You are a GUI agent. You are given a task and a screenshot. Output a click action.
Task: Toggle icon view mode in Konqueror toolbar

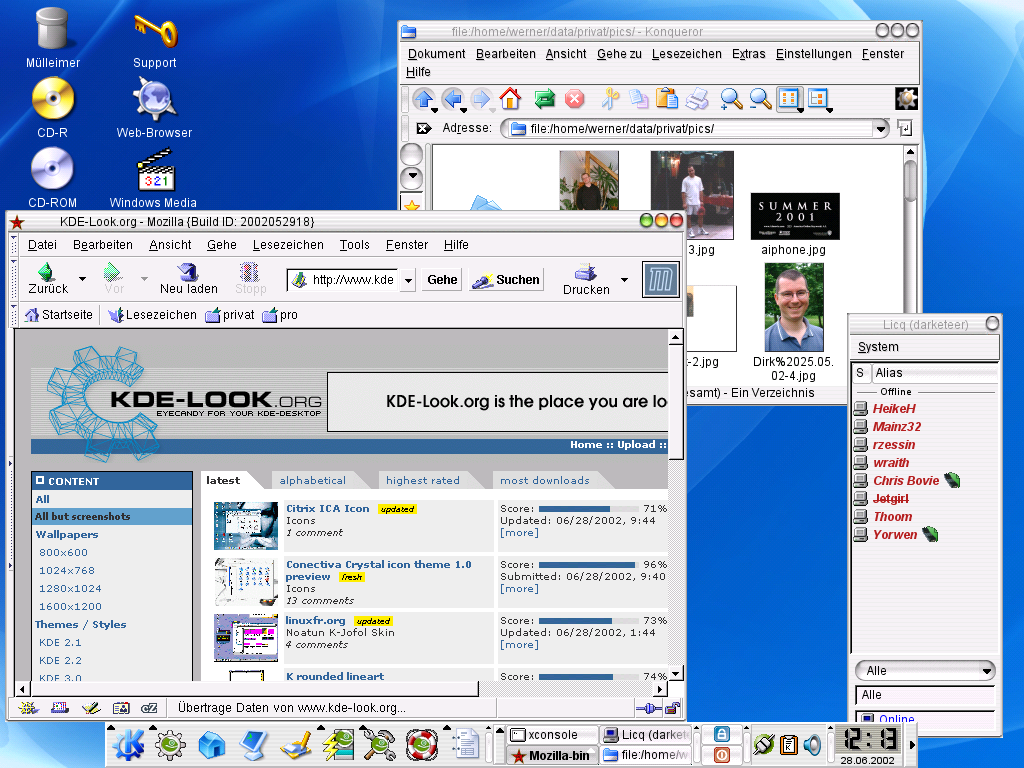click(788, 99)
